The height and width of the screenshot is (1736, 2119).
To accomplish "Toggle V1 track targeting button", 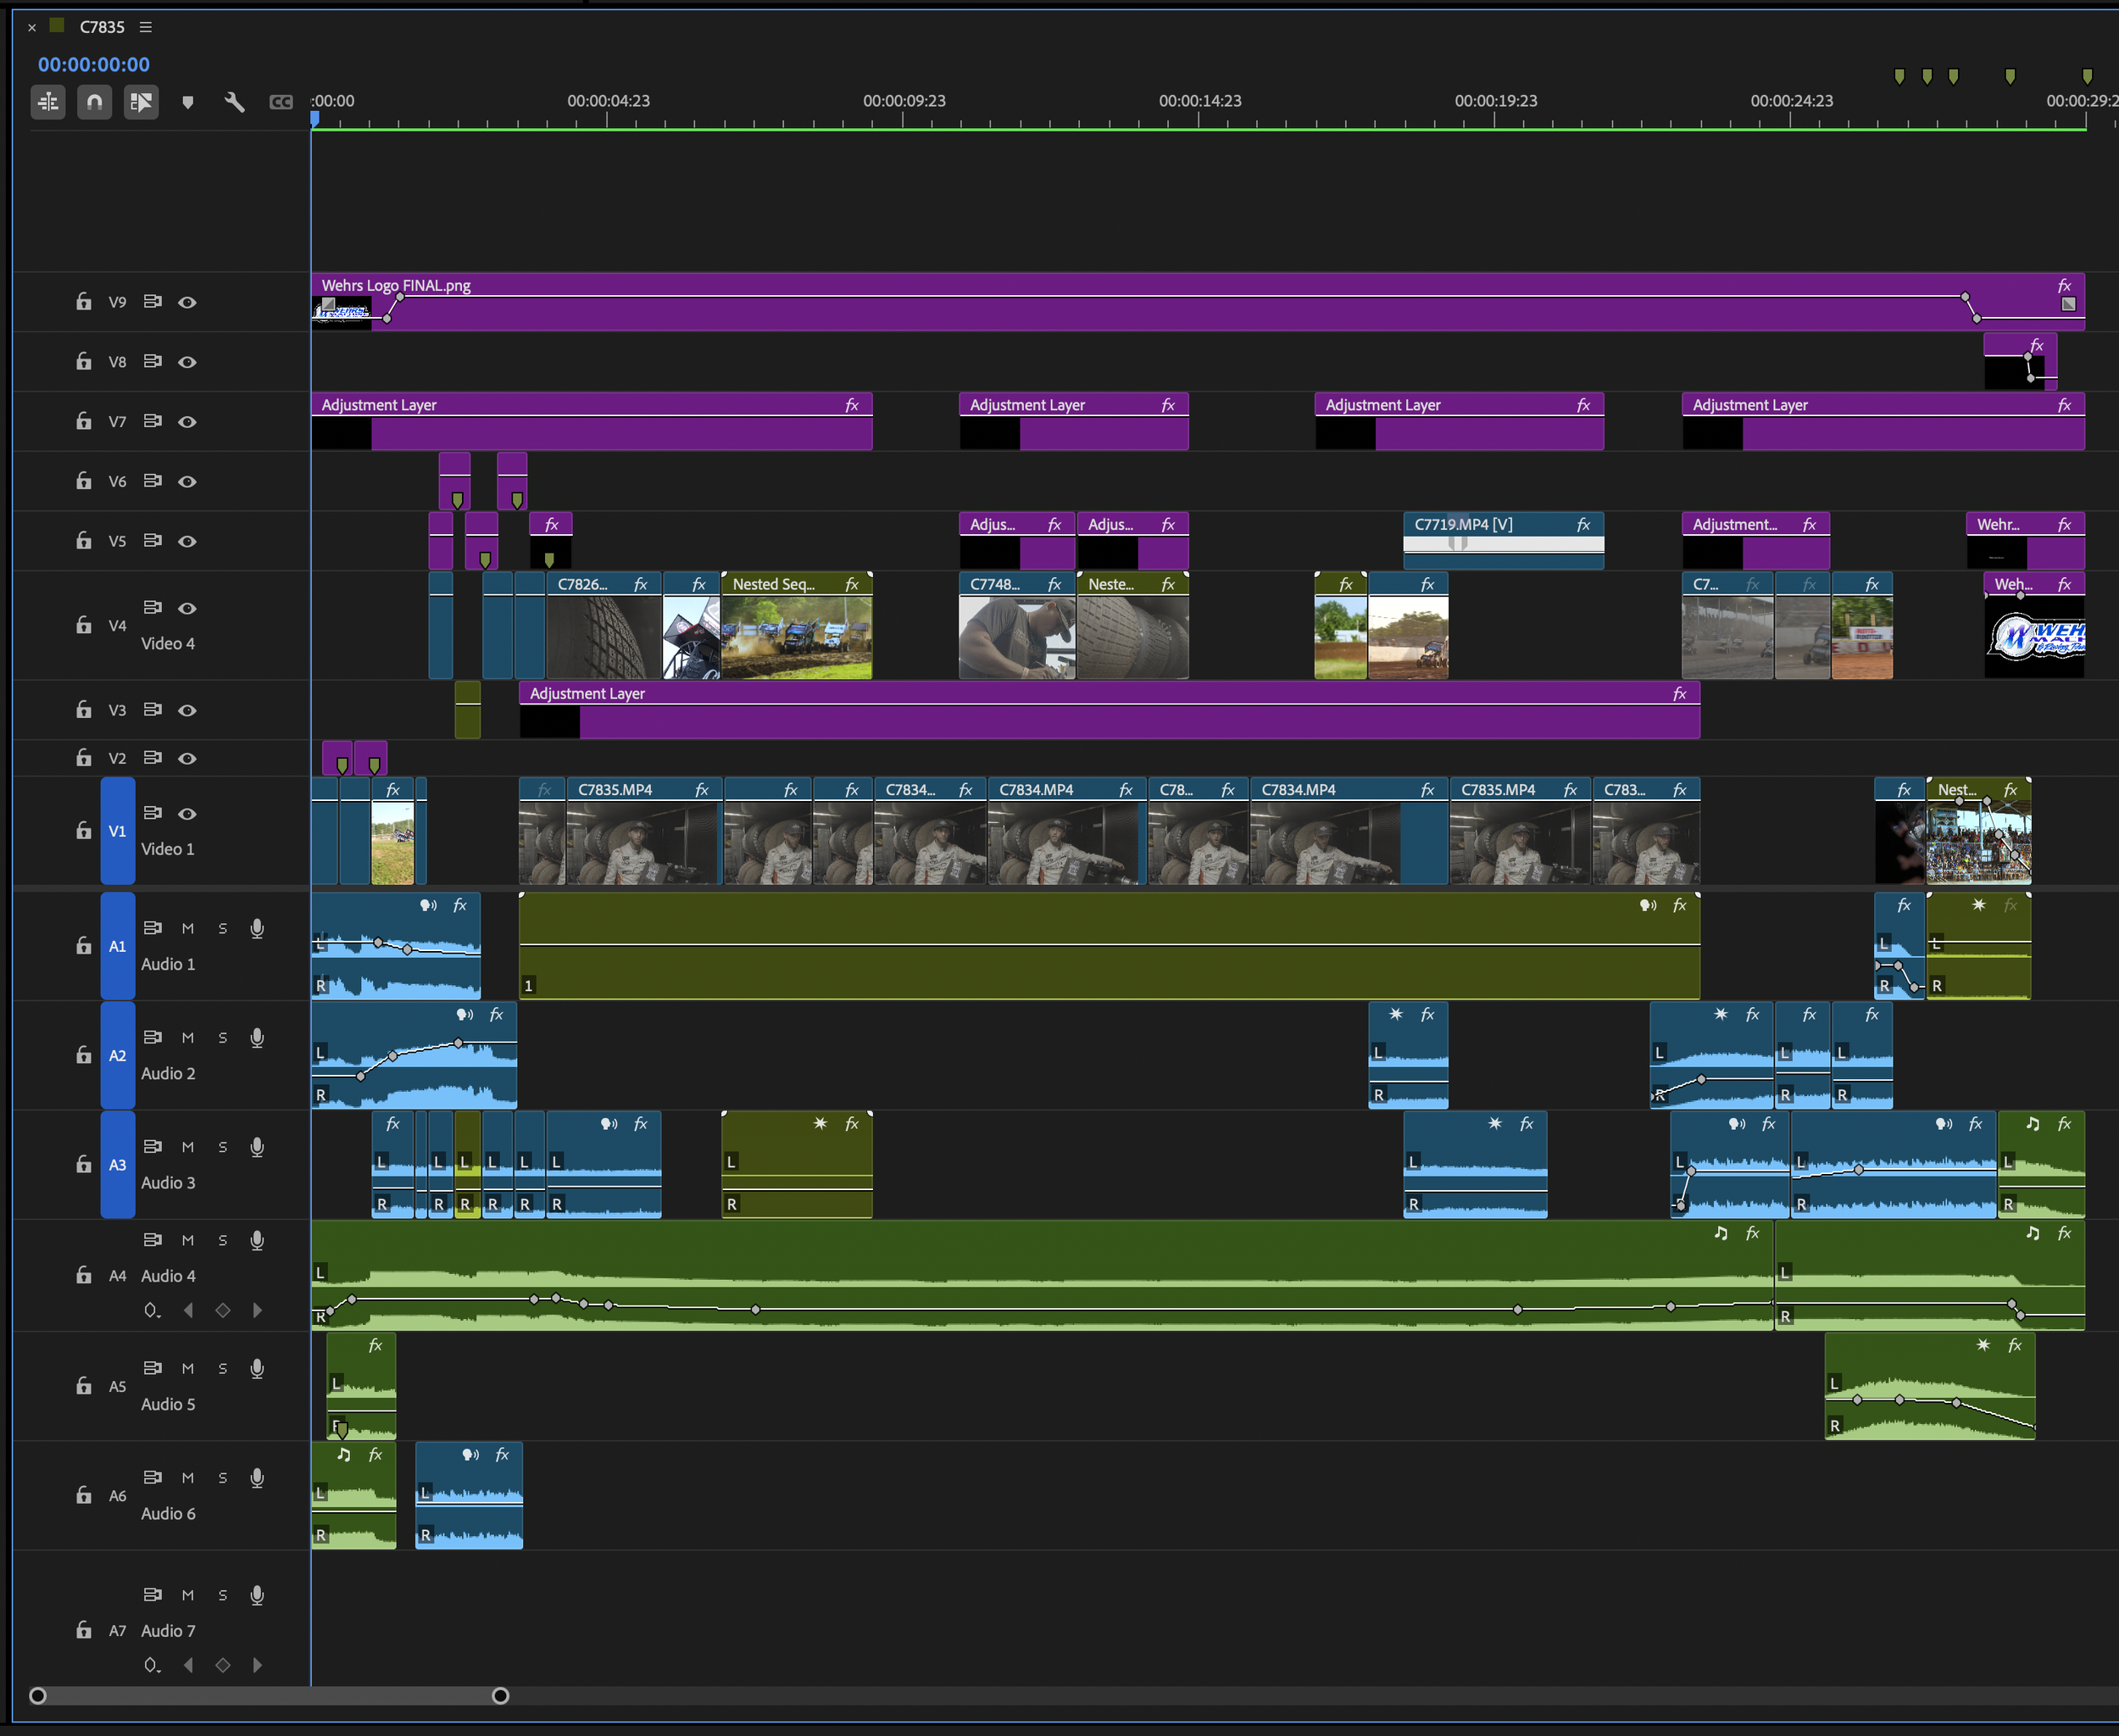I will [118, 831].
